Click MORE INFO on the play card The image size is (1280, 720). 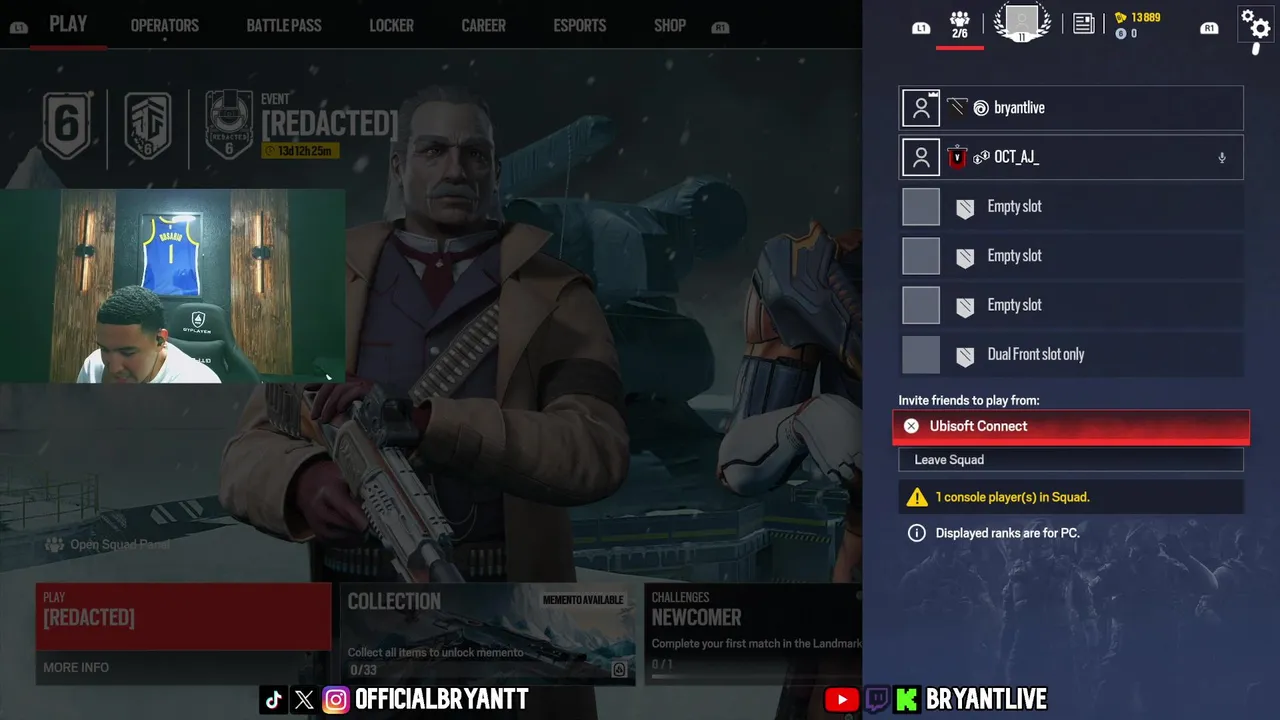76,667
